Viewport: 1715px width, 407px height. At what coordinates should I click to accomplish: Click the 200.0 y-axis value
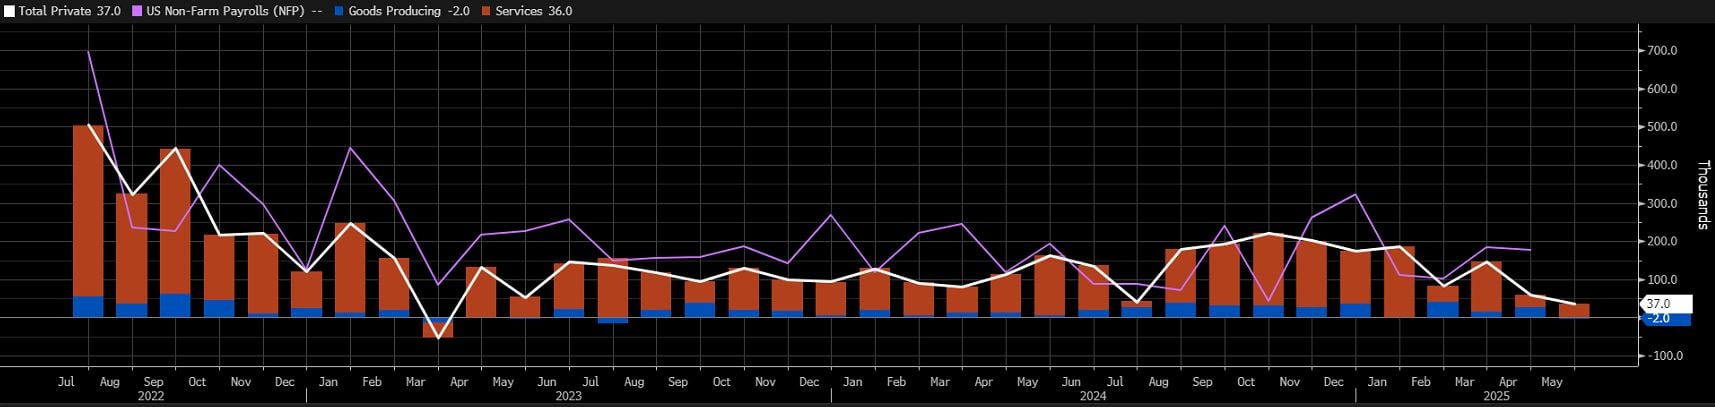pos(1663,241)
